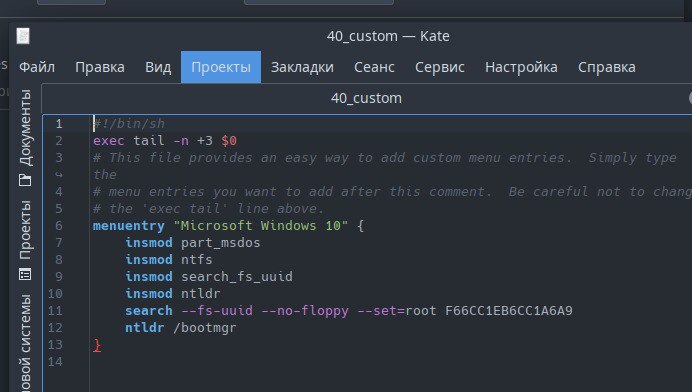
Task: Click line number 1 in gutter
Action: [x=59, y=124]
